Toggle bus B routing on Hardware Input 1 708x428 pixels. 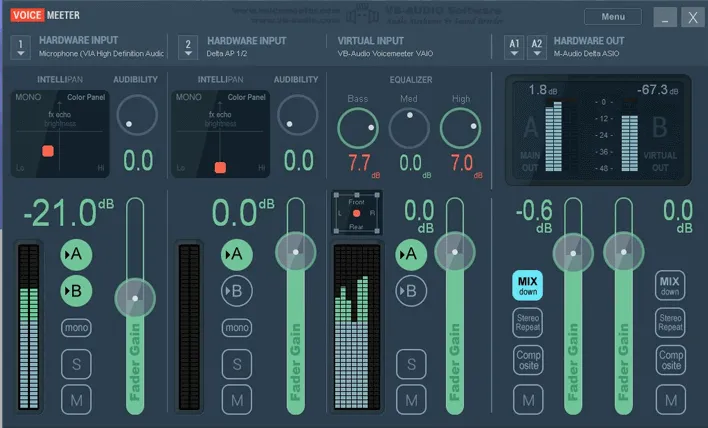point(76,291)
